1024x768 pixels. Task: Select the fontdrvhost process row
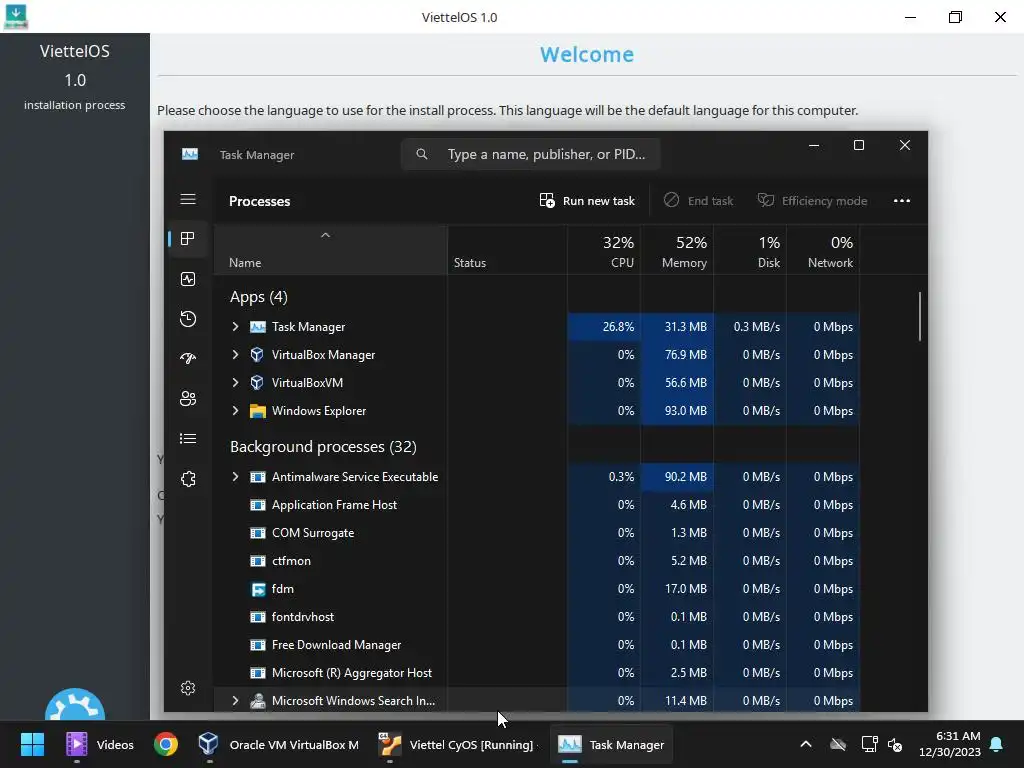[537, 616]
